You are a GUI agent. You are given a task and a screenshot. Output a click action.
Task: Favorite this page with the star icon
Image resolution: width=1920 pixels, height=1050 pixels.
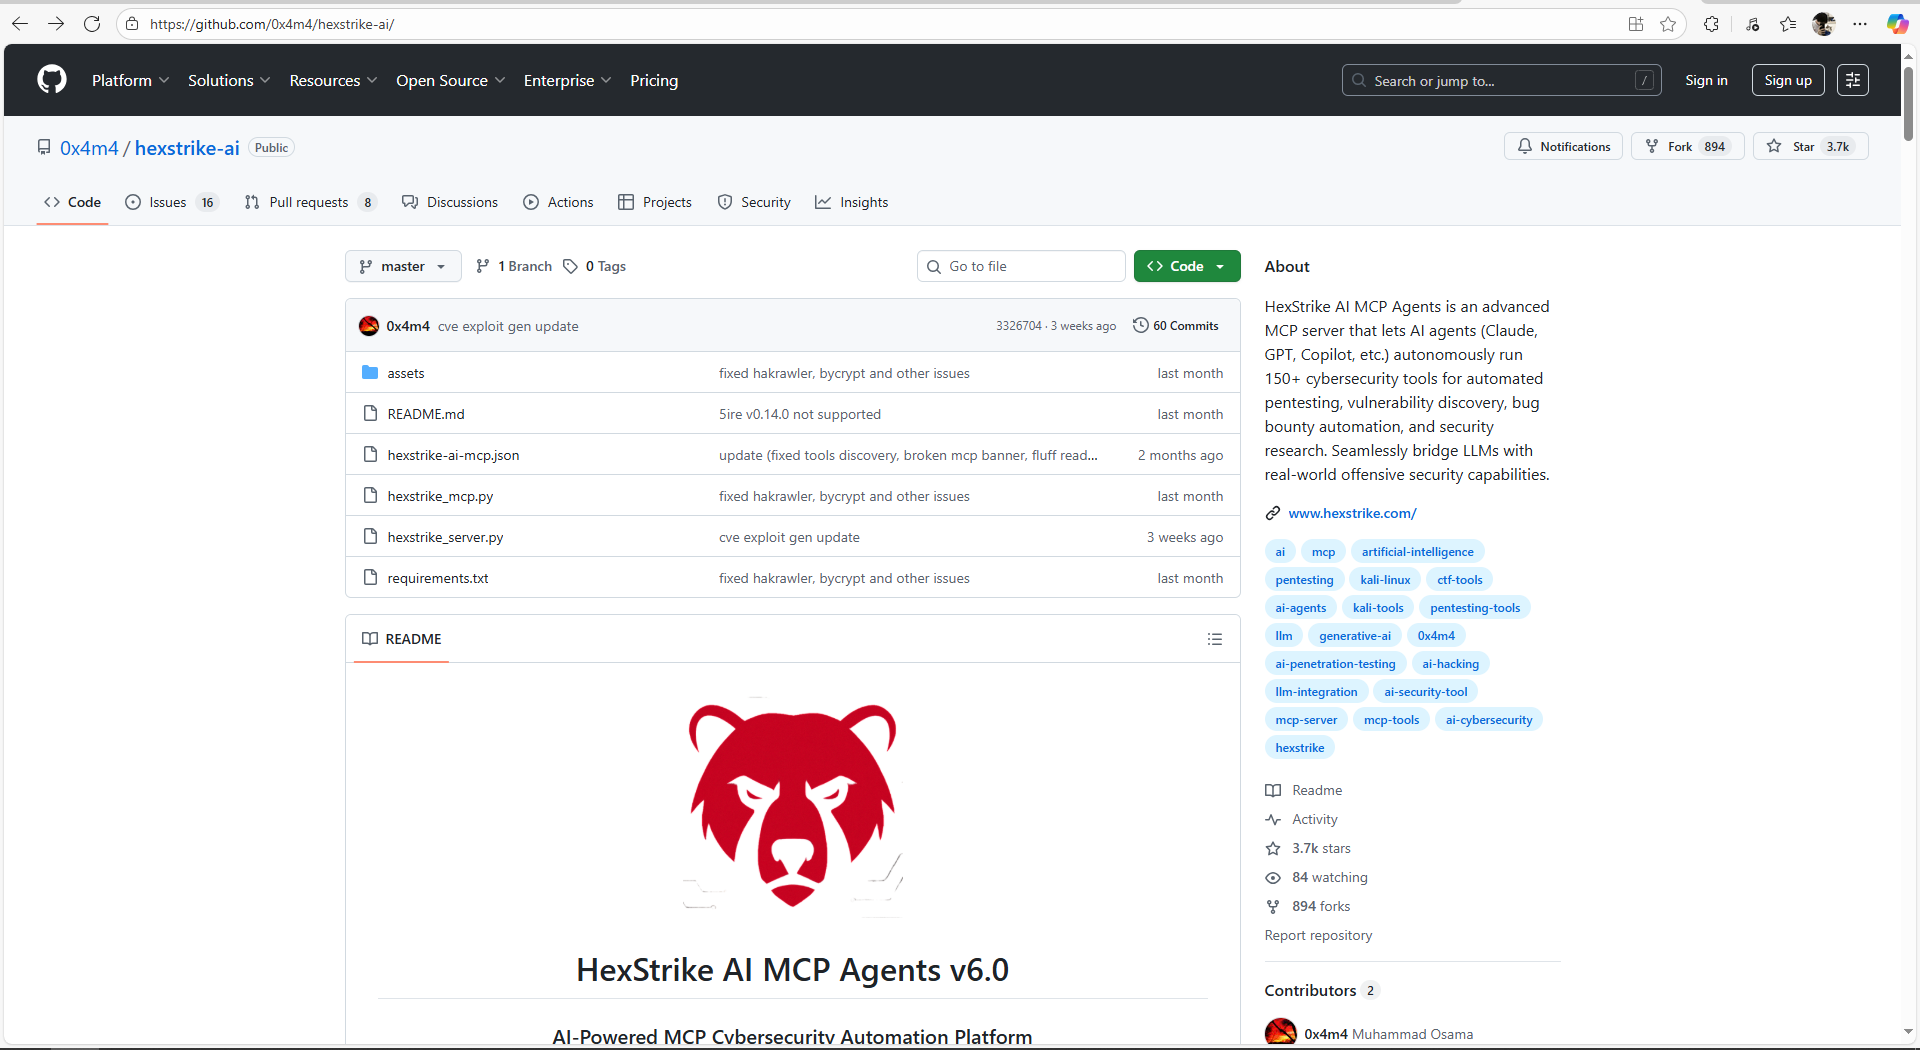[1668, 24]
